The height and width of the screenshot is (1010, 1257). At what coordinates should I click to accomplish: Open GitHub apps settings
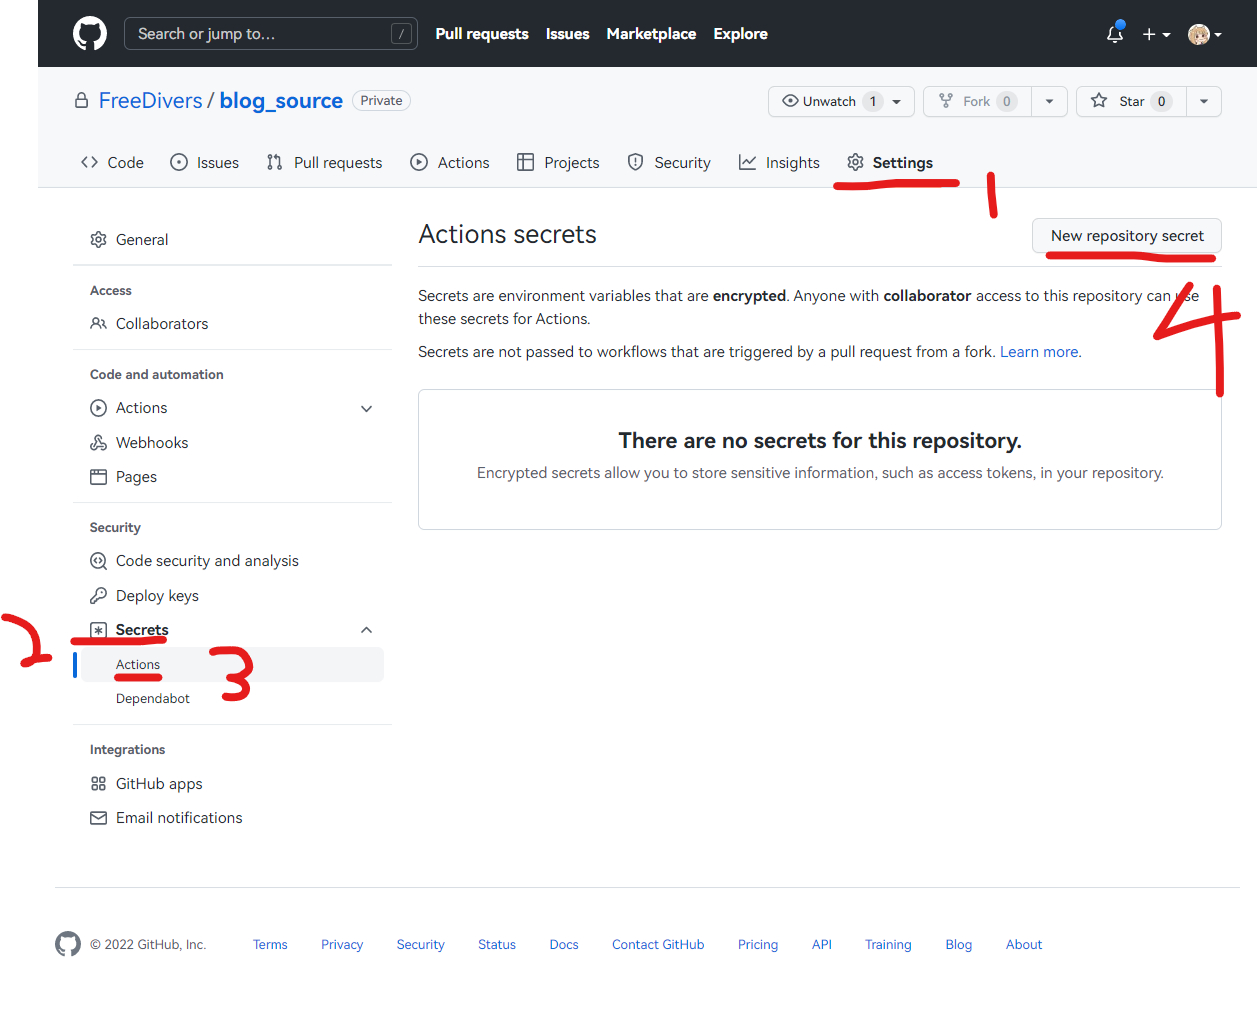pos(232,784)
